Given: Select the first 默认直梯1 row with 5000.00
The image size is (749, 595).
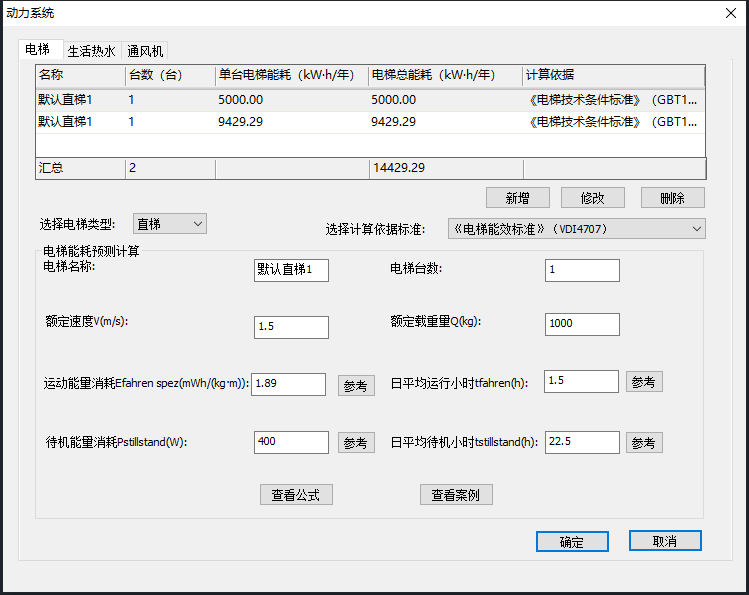Looking at the screenshot, I should [x=370, y=100].
